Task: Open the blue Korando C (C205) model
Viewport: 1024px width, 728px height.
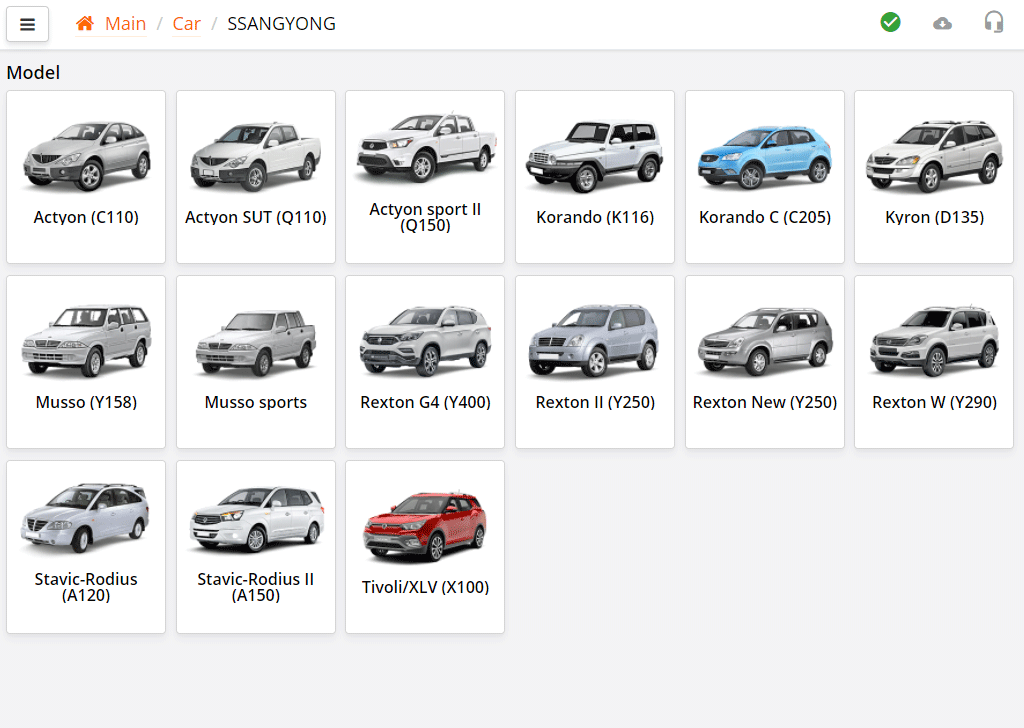Action: tap(764, 177)
